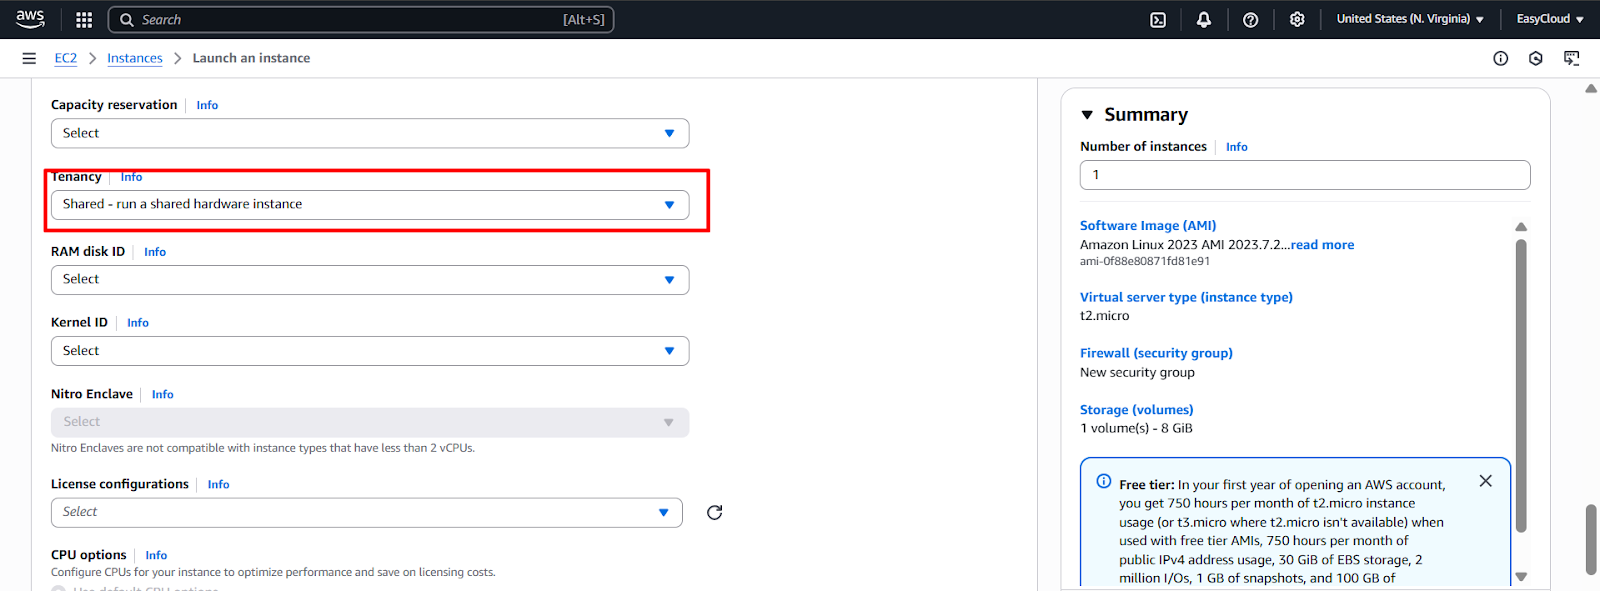The height and width of the screenshot is (591, 1600).
Task: Open the notifications bell
Action: pos(1204,19)
